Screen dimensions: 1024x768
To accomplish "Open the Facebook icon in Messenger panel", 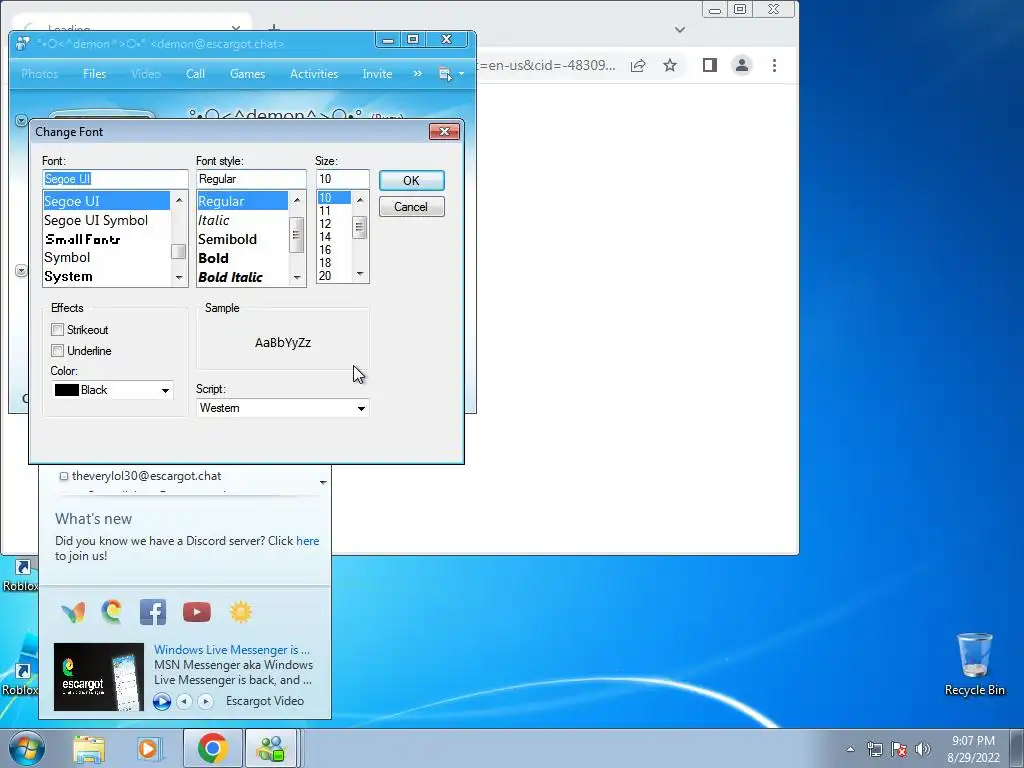I will click(153, 612).
